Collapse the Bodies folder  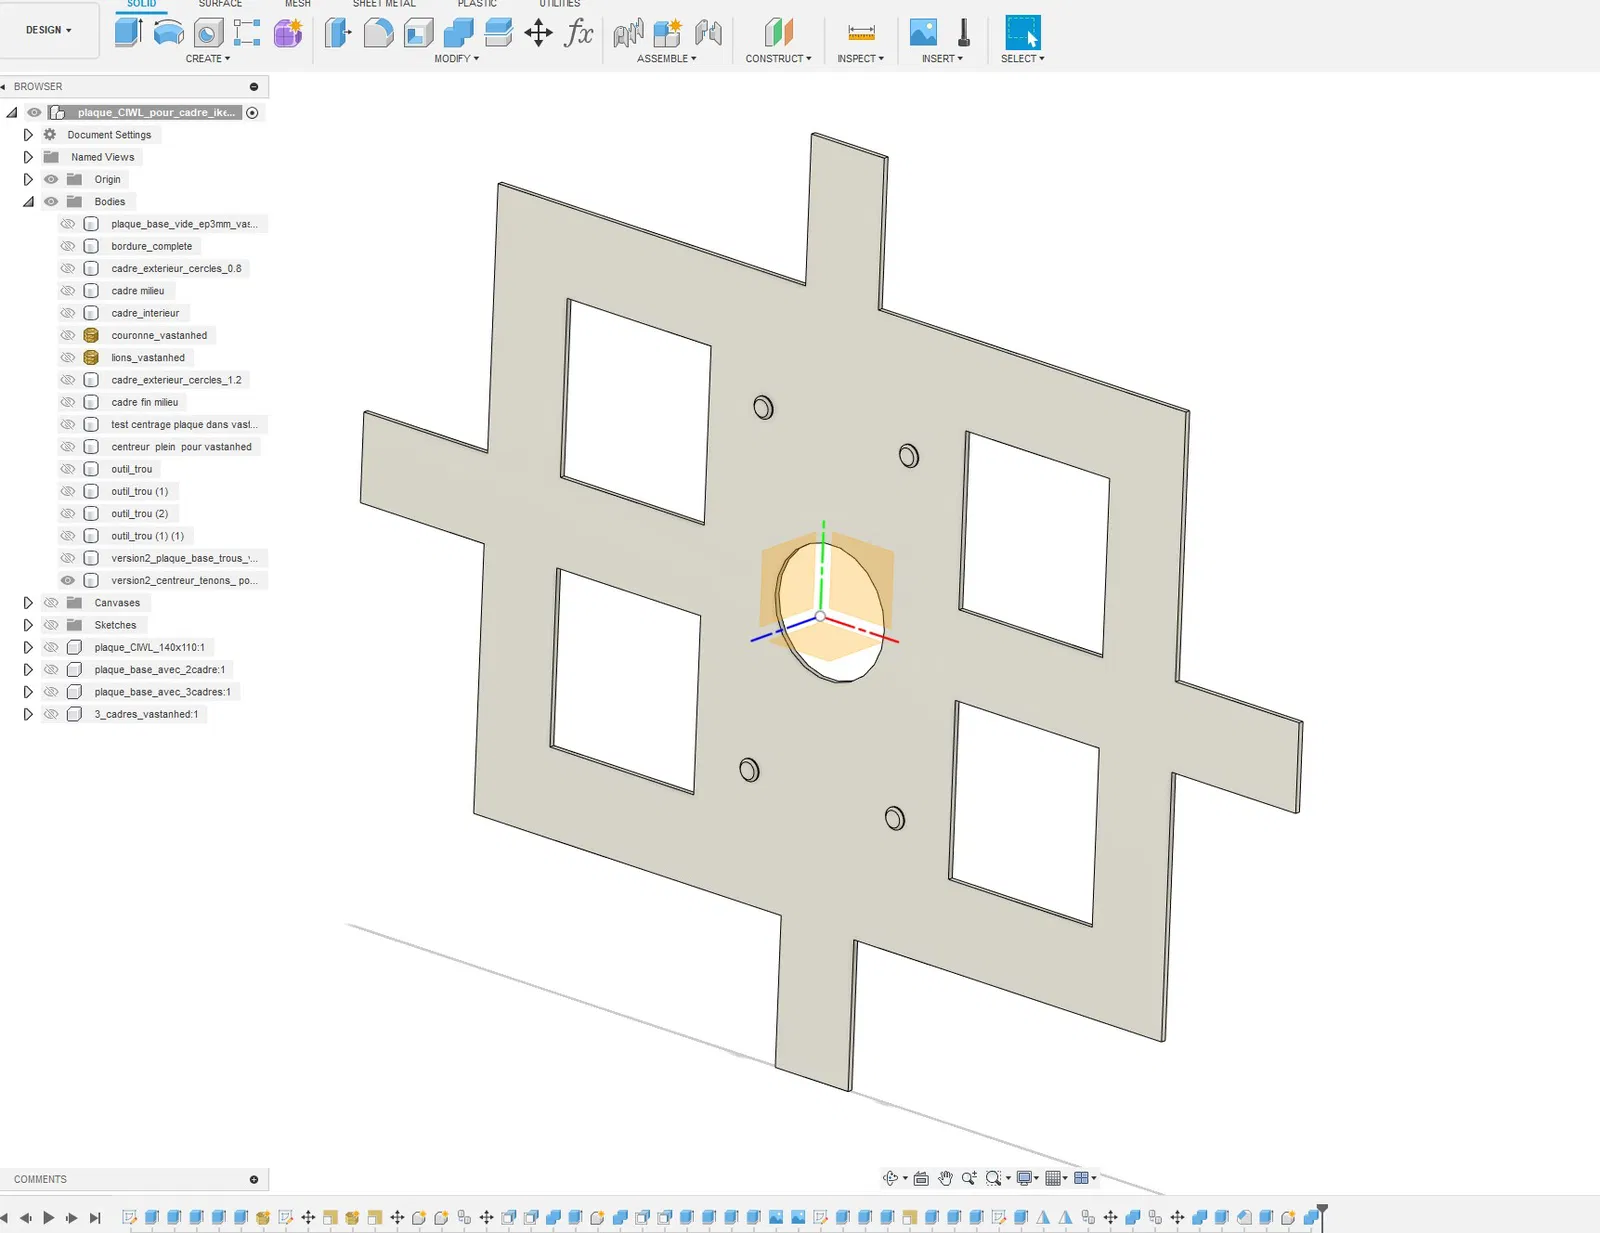click(x=28, y=202)
